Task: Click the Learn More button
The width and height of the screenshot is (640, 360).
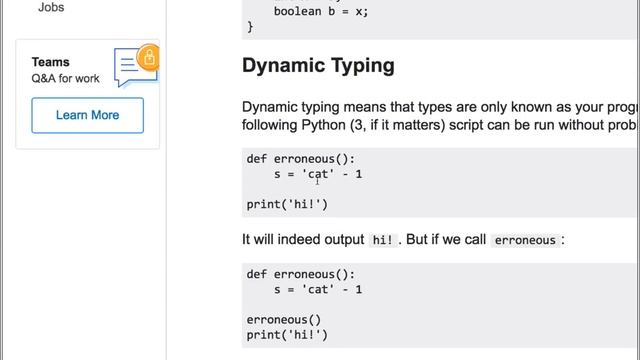Action: [x=87, y=115]
